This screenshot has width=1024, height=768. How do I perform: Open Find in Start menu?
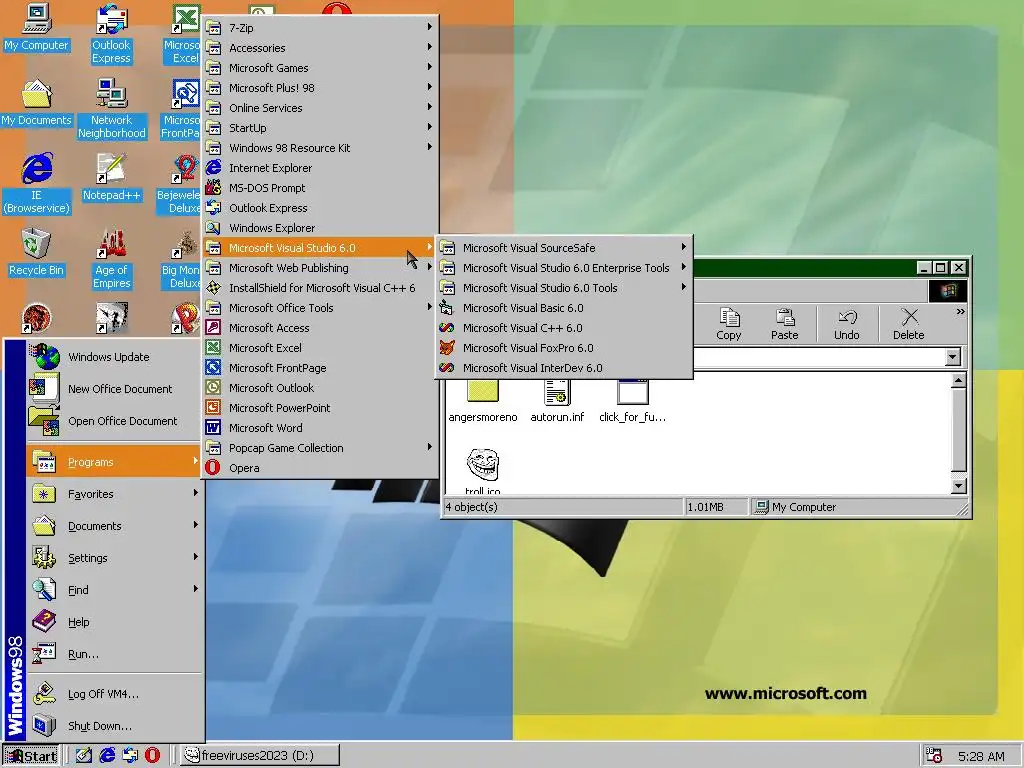tap(113, 590)
